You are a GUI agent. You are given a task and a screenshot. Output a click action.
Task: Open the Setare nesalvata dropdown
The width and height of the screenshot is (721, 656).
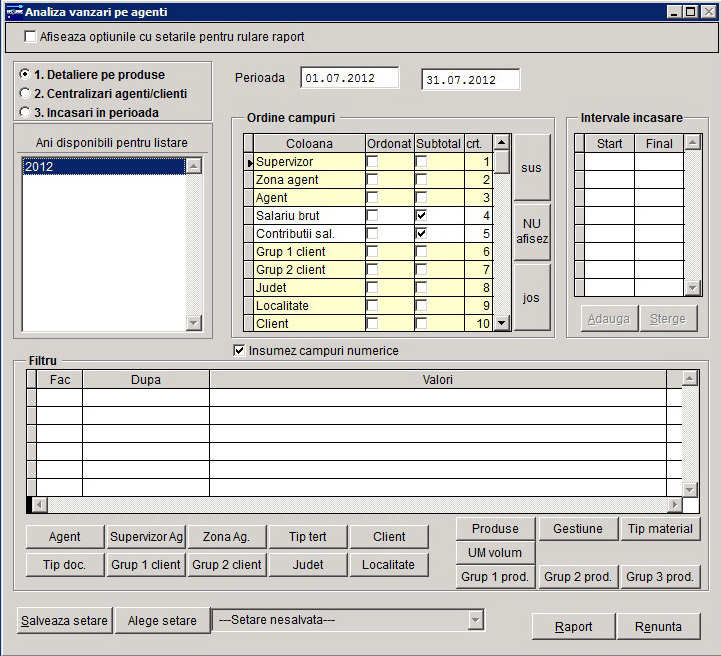tap(475, 620)
